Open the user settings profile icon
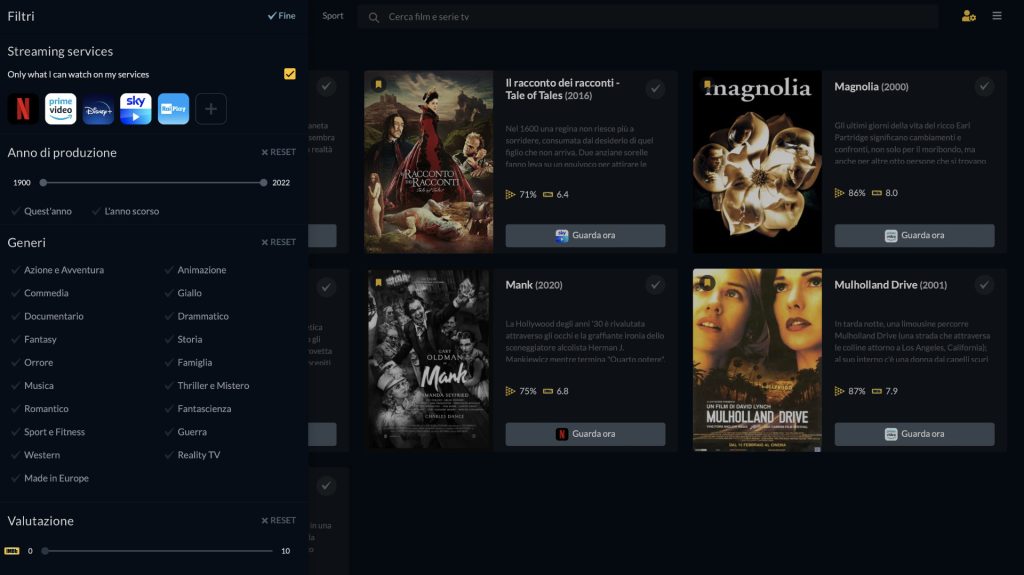This screenshot has height=575, width=1024. (968, 16)
